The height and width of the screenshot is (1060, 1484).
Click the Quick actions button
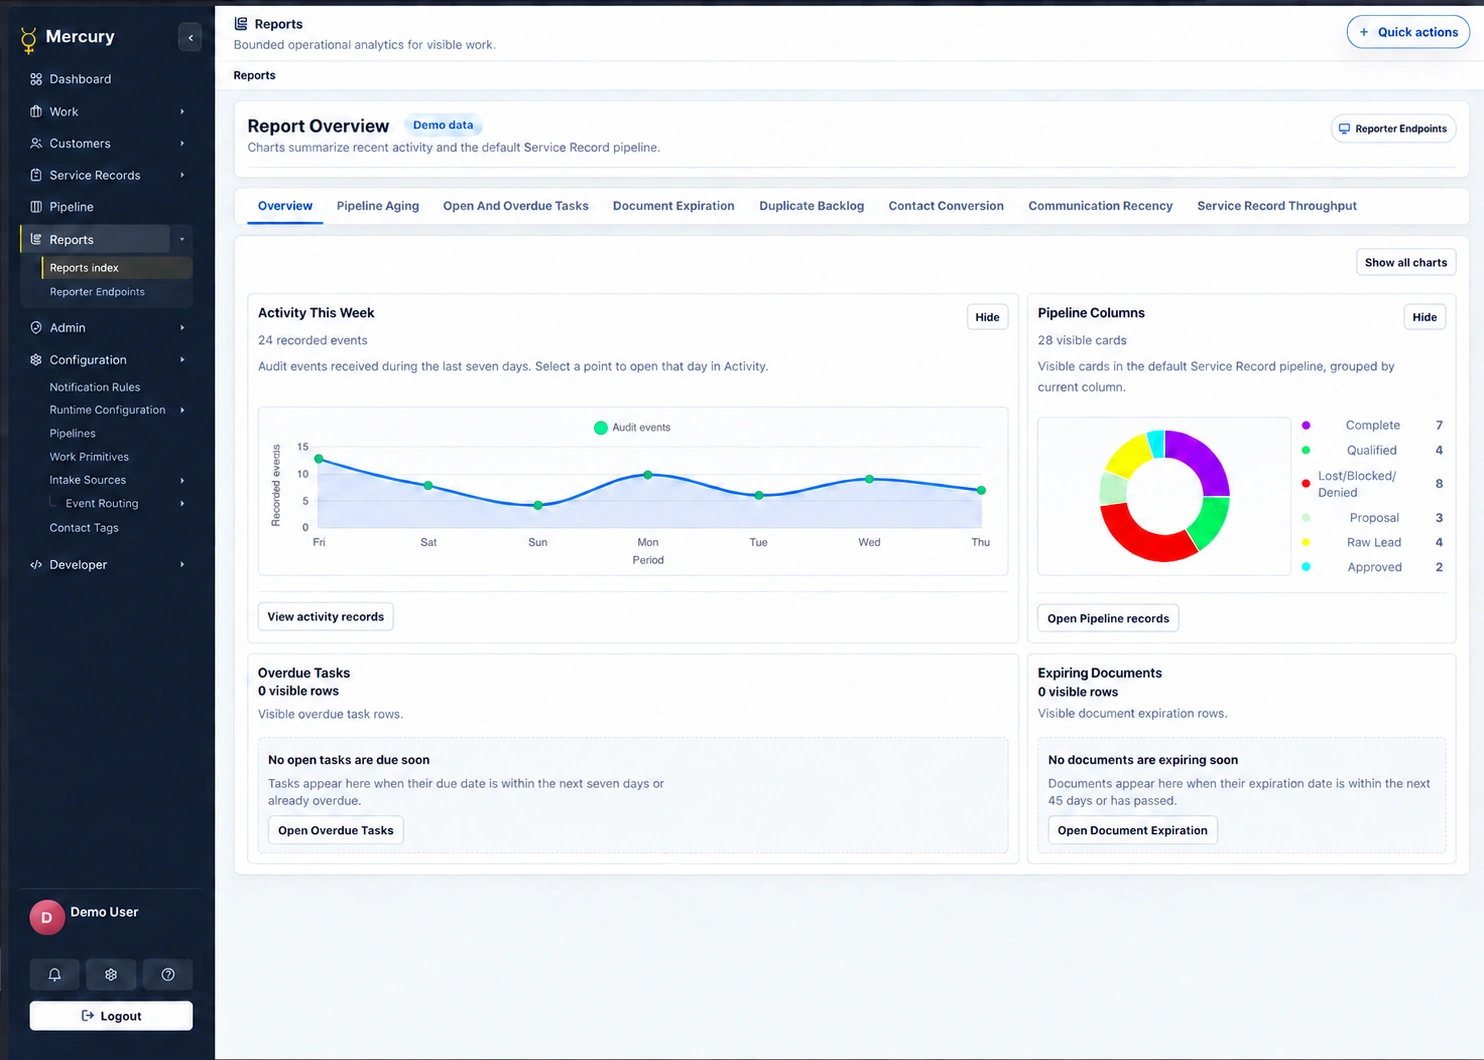(1408, 32)
